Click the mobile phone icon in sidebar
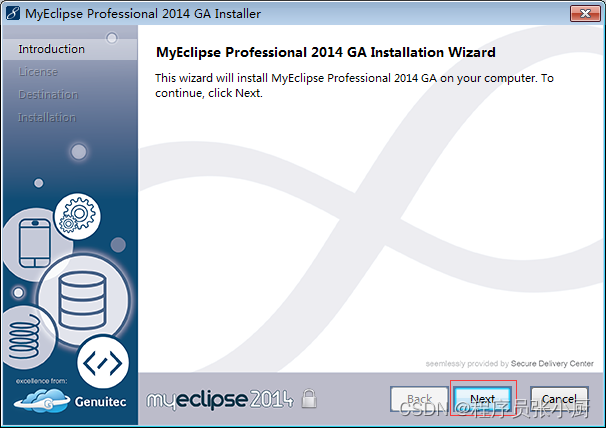Viewport: 606px width, 428px height. (x=35, y=243)
